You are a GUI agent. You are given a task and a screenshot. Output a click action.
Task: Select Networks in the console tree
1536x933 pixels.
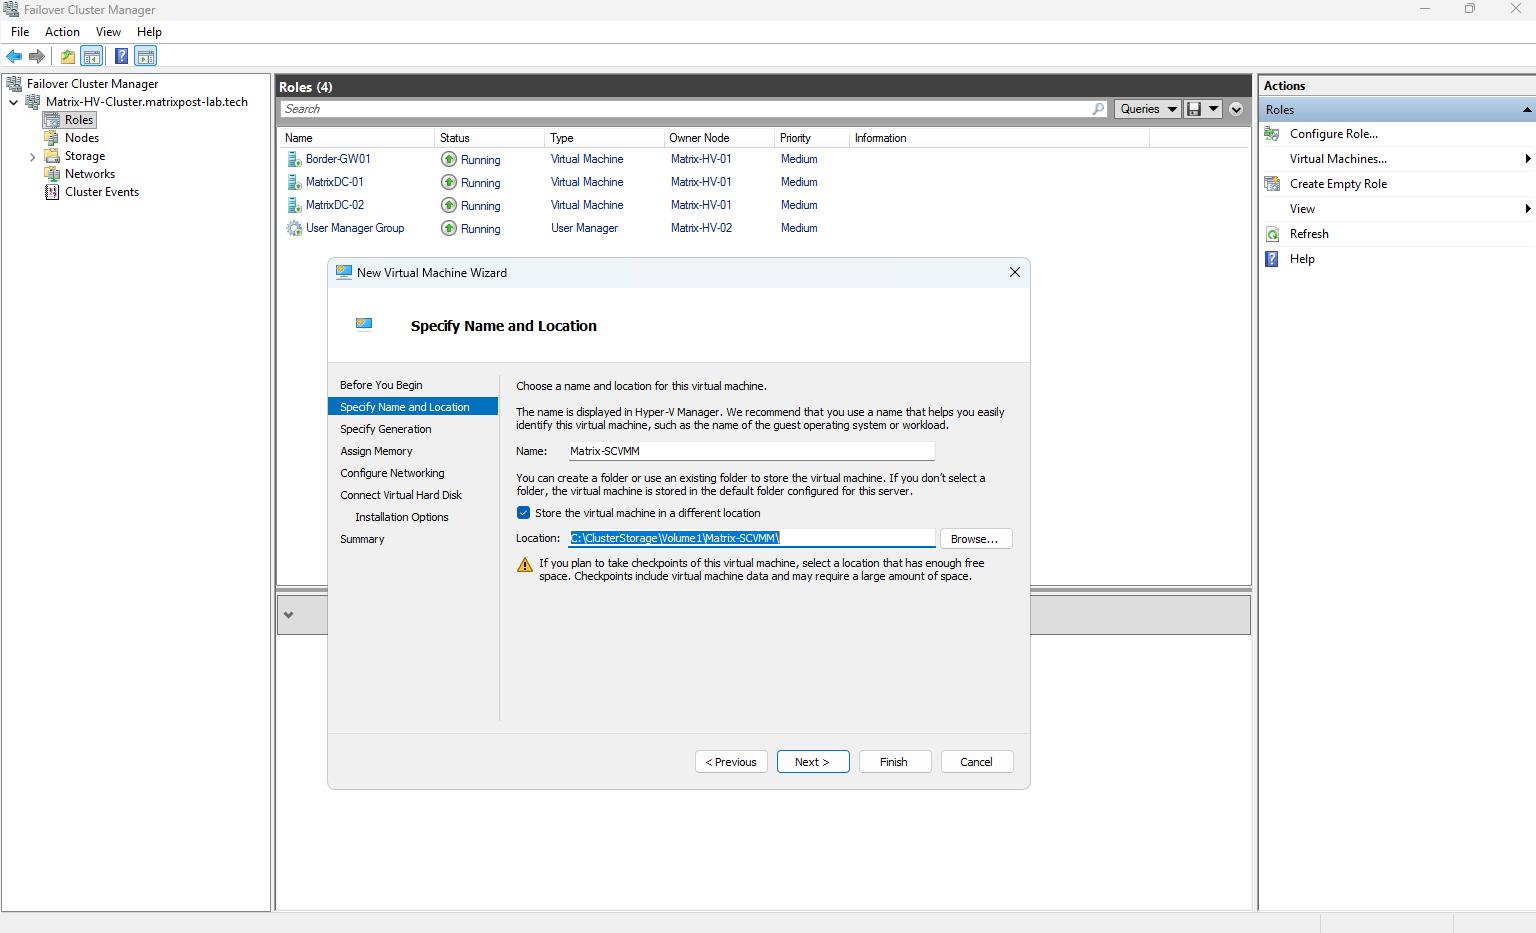(90, 174)
